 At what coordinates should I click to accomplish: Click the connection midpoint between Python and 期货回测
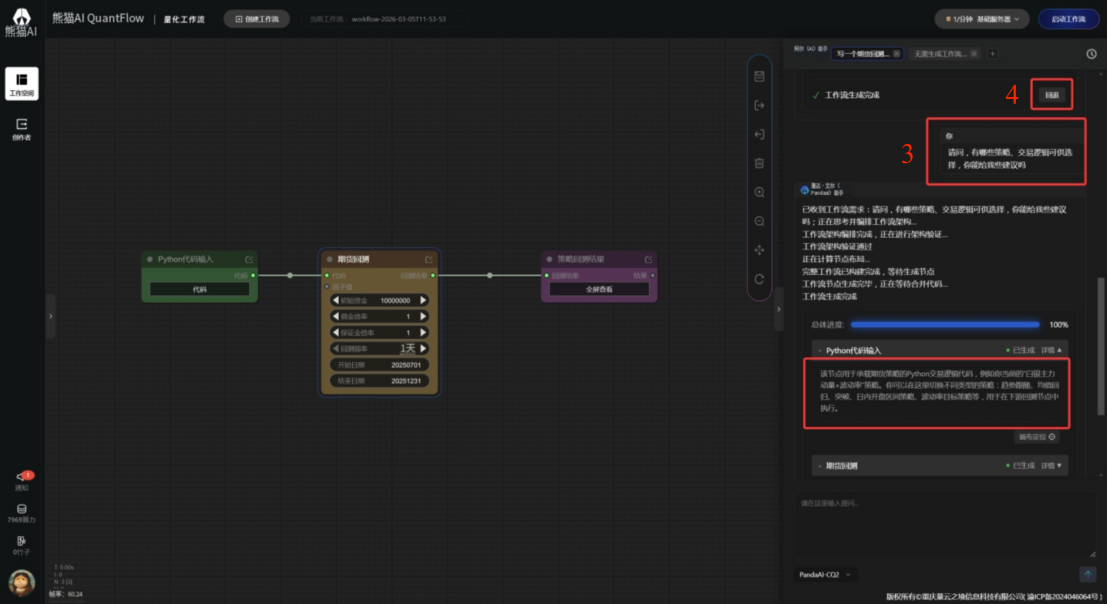(290, 276)
